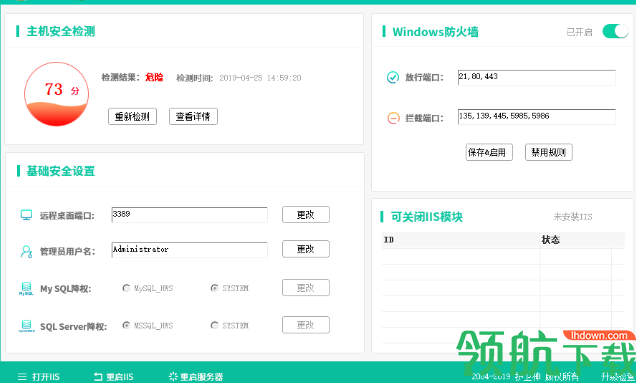
Task: Select SYSTEM radio in SQL Server降权 row
Action: tap(215, 325)
